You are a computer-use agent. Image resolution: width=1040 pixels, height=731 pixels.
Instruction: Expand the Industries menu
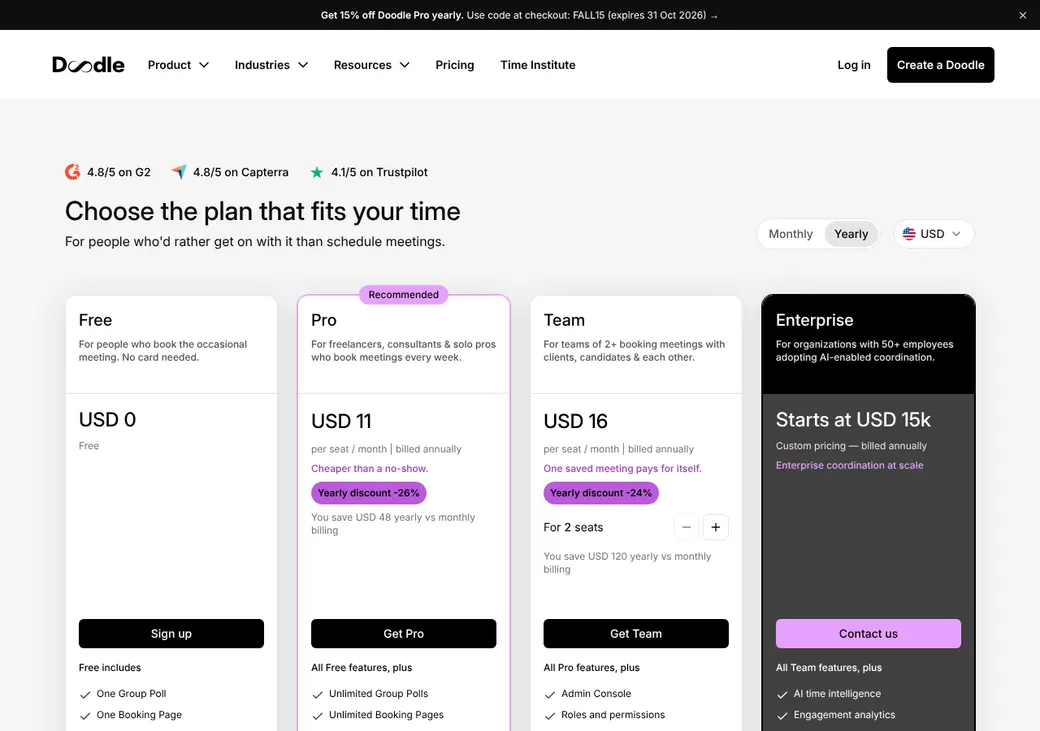(x=271, y=65)
